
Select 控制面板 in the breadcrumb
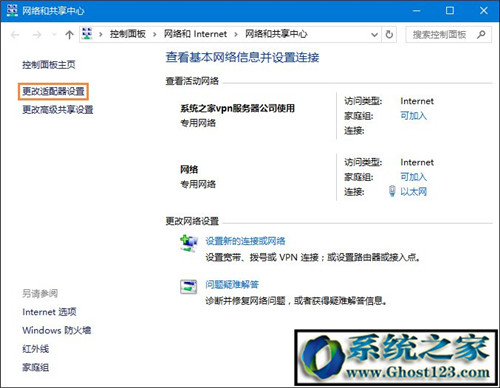[x=128, y=34]
